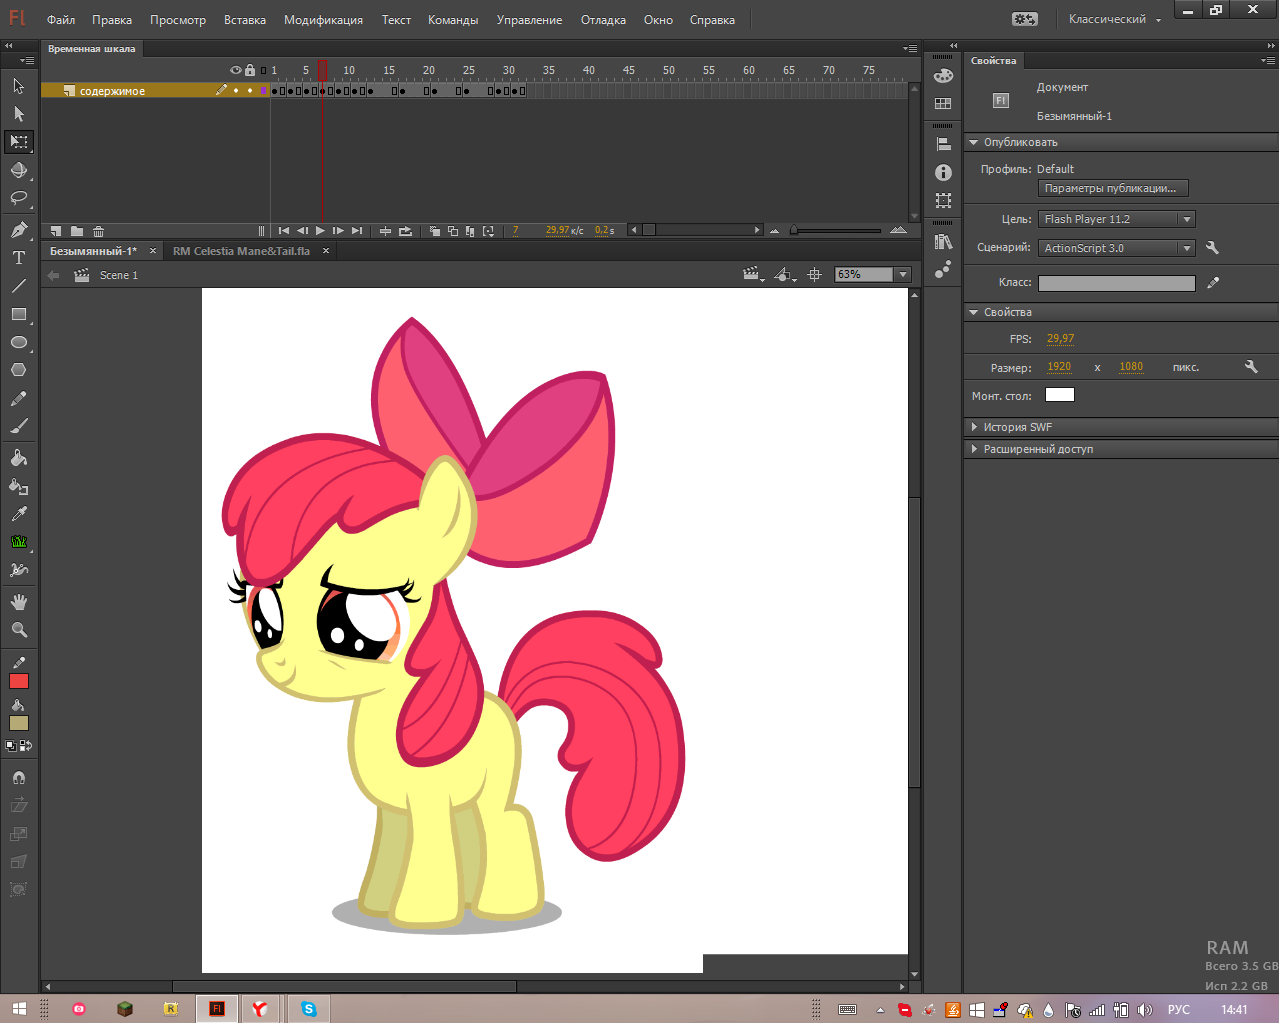1279x1023 pixels.
Task: Toggle visibility dot of содержимое layer
Action: coord(236,91)
